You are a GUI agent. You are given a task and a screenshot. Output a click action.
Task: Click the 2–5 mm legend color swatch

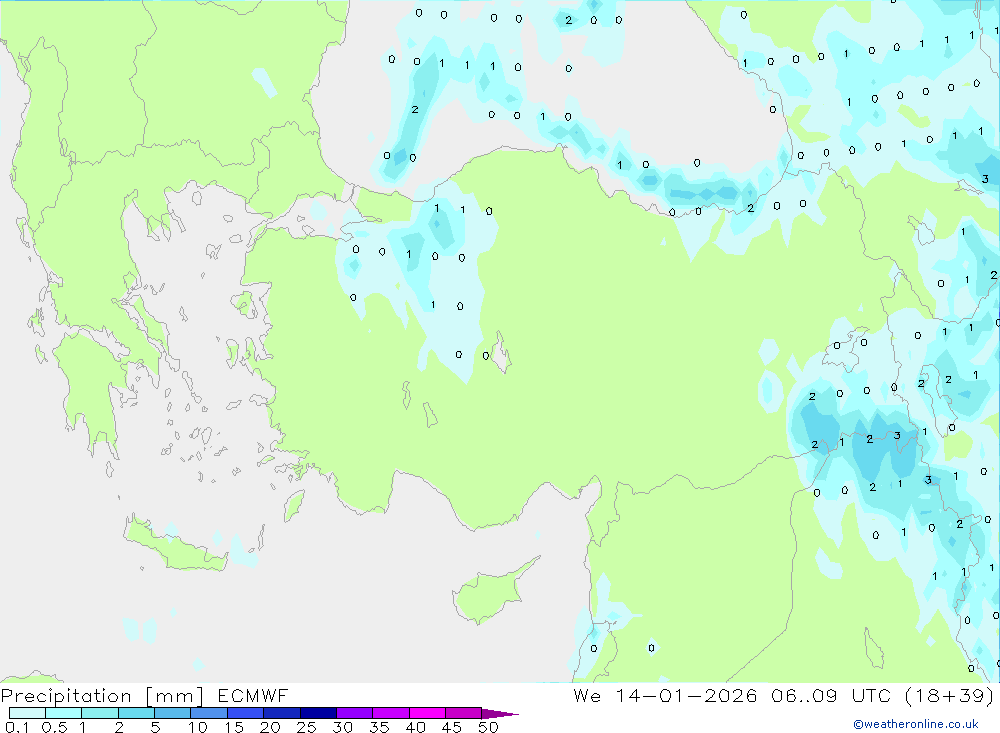(x=136, y=713)
